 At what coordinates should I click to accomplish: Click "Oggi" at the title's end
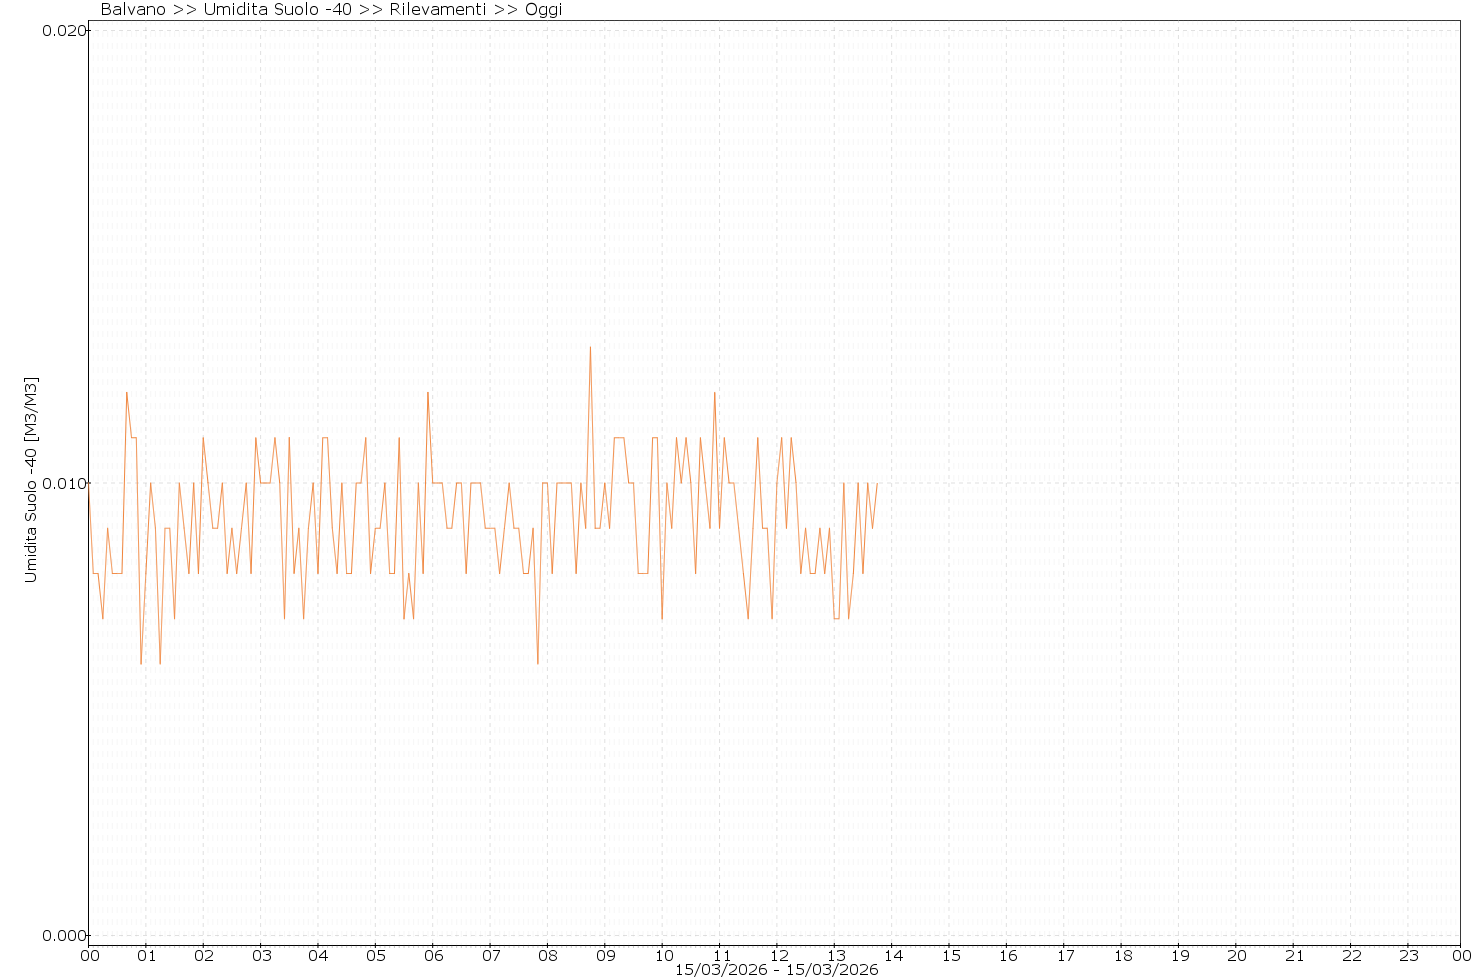coord(544,10)
